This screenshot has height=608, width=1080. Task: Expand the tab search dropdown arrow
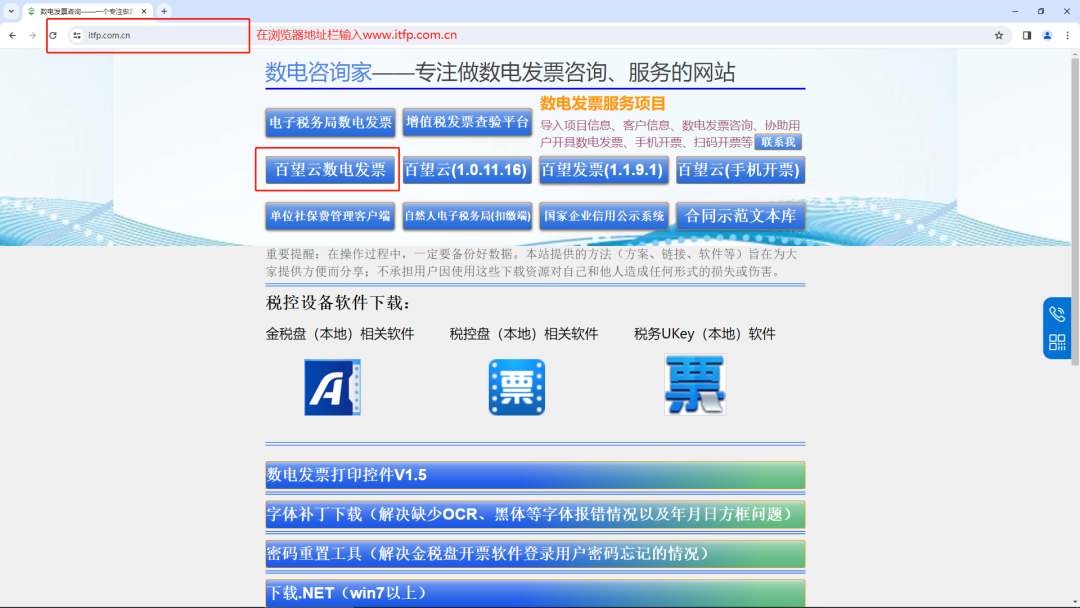11,11
